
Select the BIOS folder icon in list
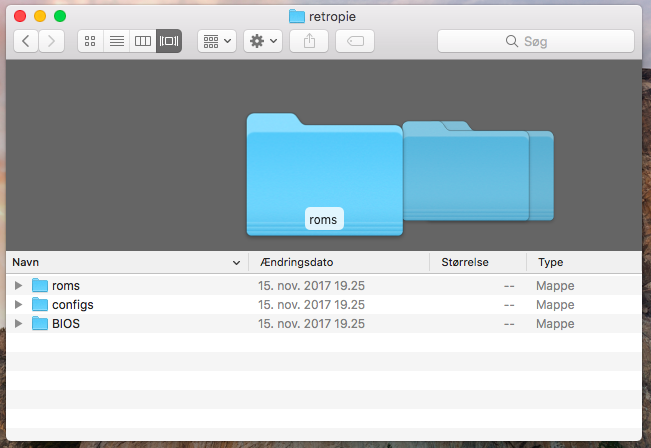click(40, 323)
